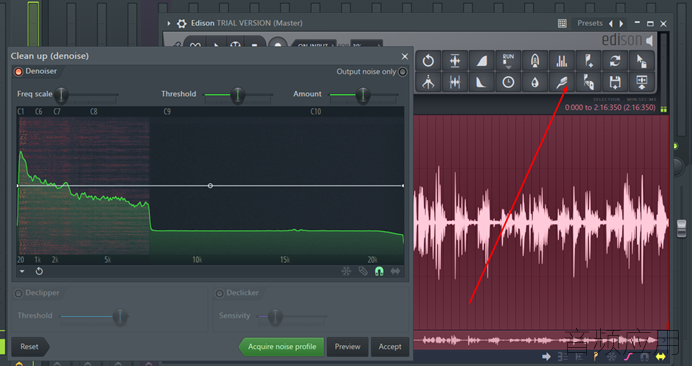Screen dimensions: 692x366
Task: Open the Equalize bars tool
Action: (x=561, y=60)
